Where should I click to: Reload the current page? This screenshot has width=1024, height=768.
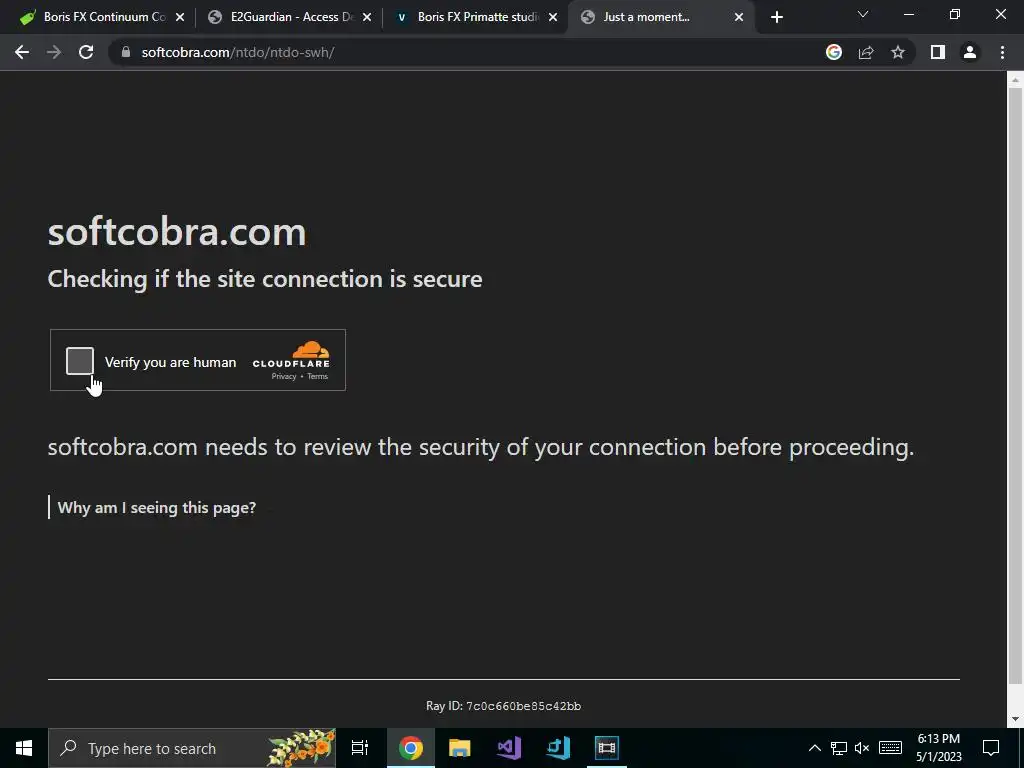86,52
